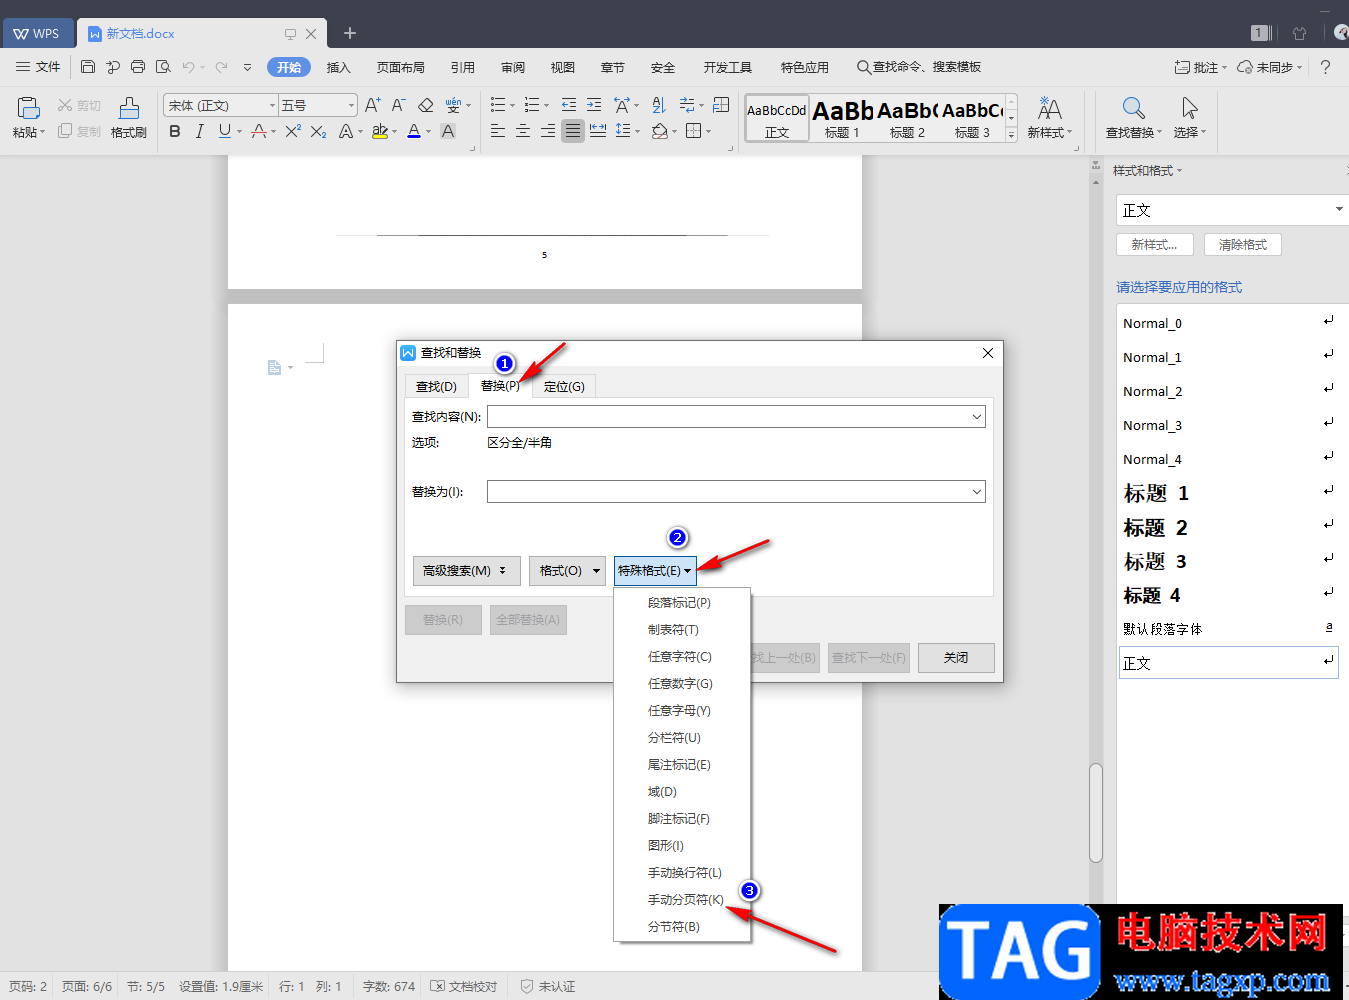
Task: Click the bulleted list icon
Action: pyautogui.click(x=498, y=105)
